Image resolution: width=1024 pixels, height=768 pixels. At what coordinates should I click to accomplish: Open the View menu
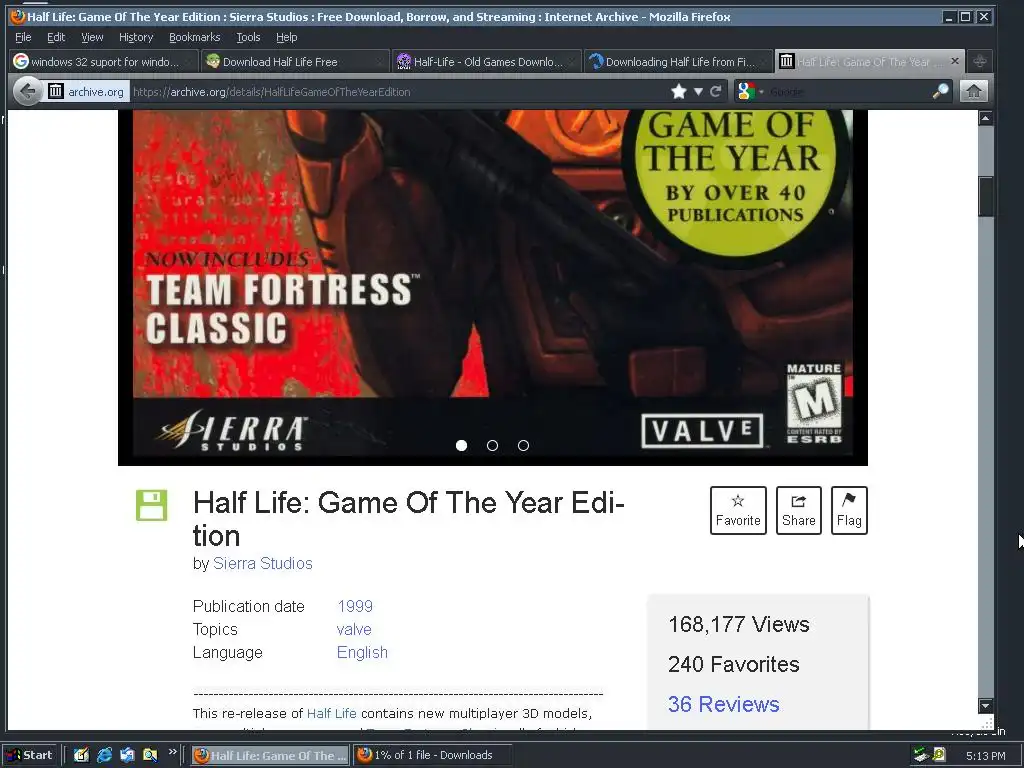tap(92, 37)
